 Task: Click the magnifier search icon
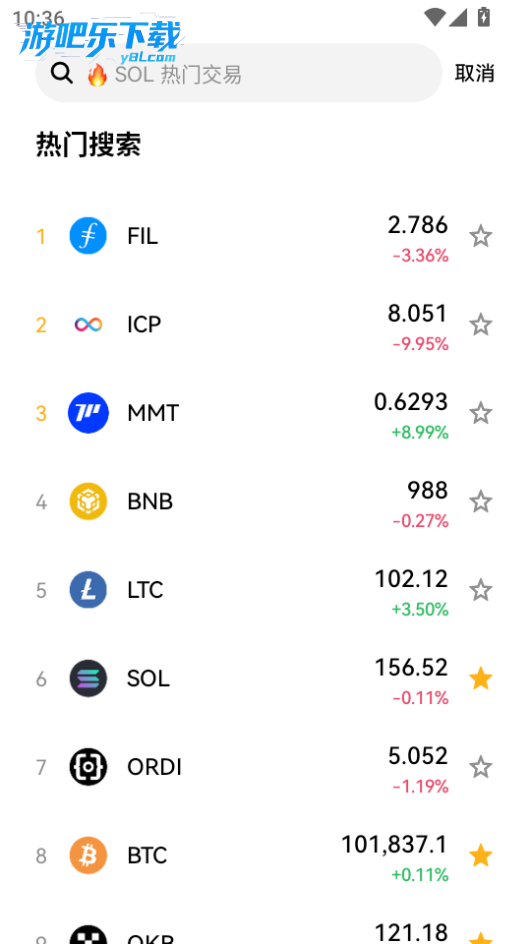[61, 73]
